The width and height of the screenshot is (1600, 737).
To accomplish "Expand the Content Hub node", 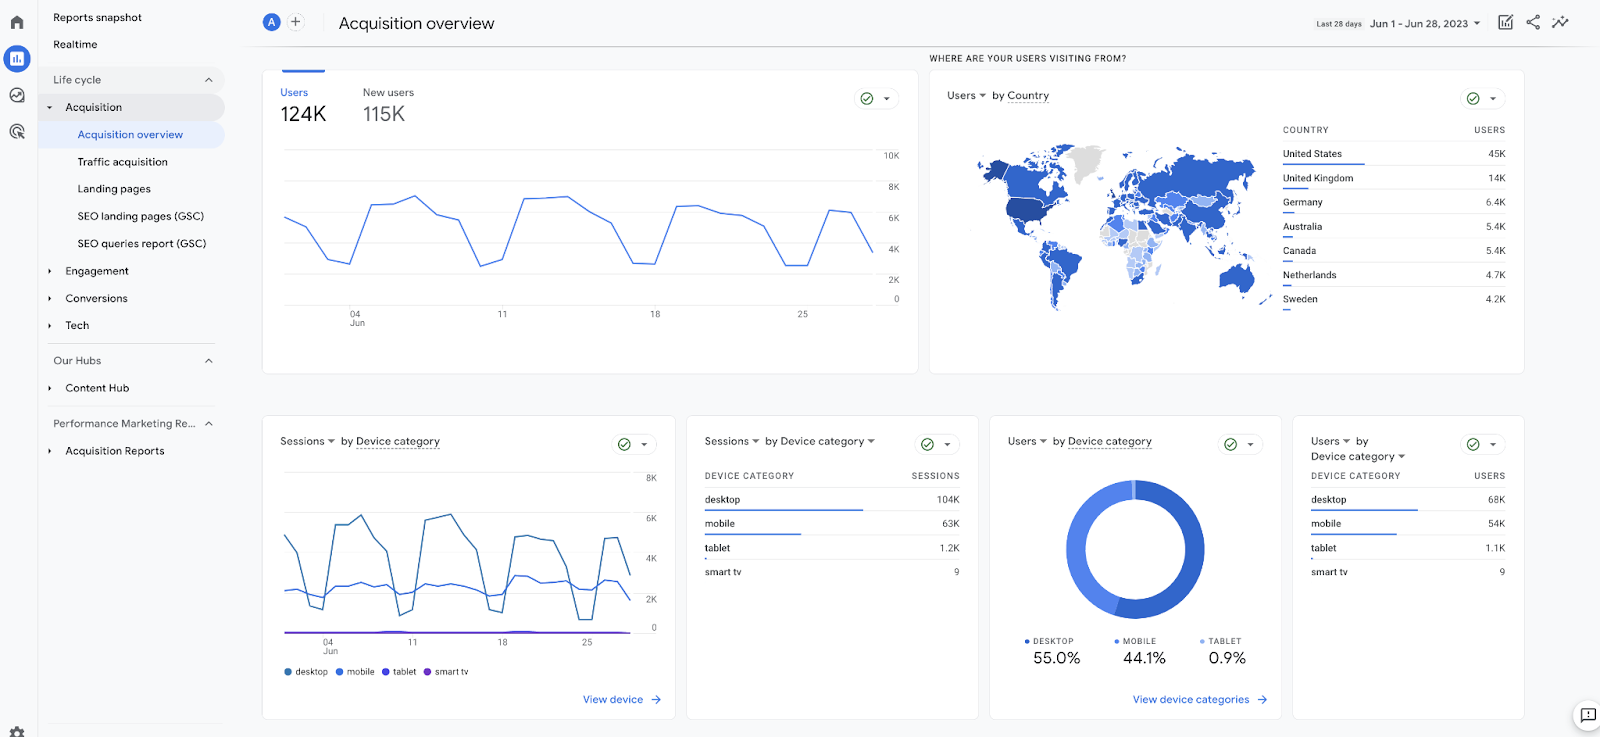I will click(49, 388).
